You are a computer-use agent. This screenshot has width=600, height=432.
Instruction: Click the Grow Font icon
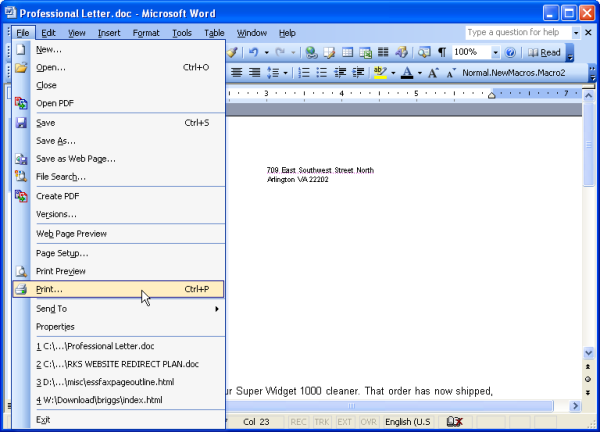point(433,73)
